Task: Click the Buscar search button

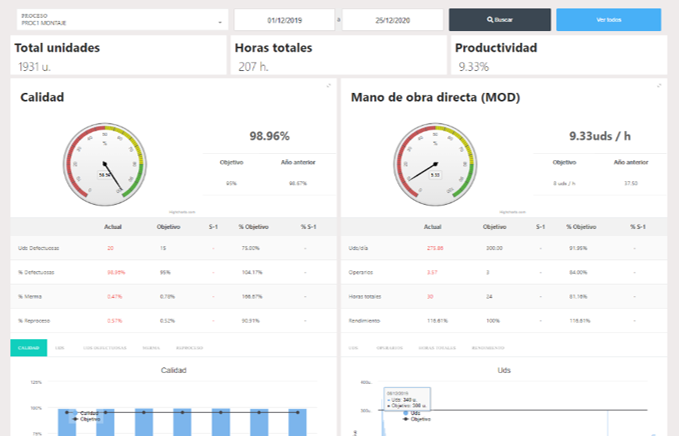Action: (x=499, y=20)
